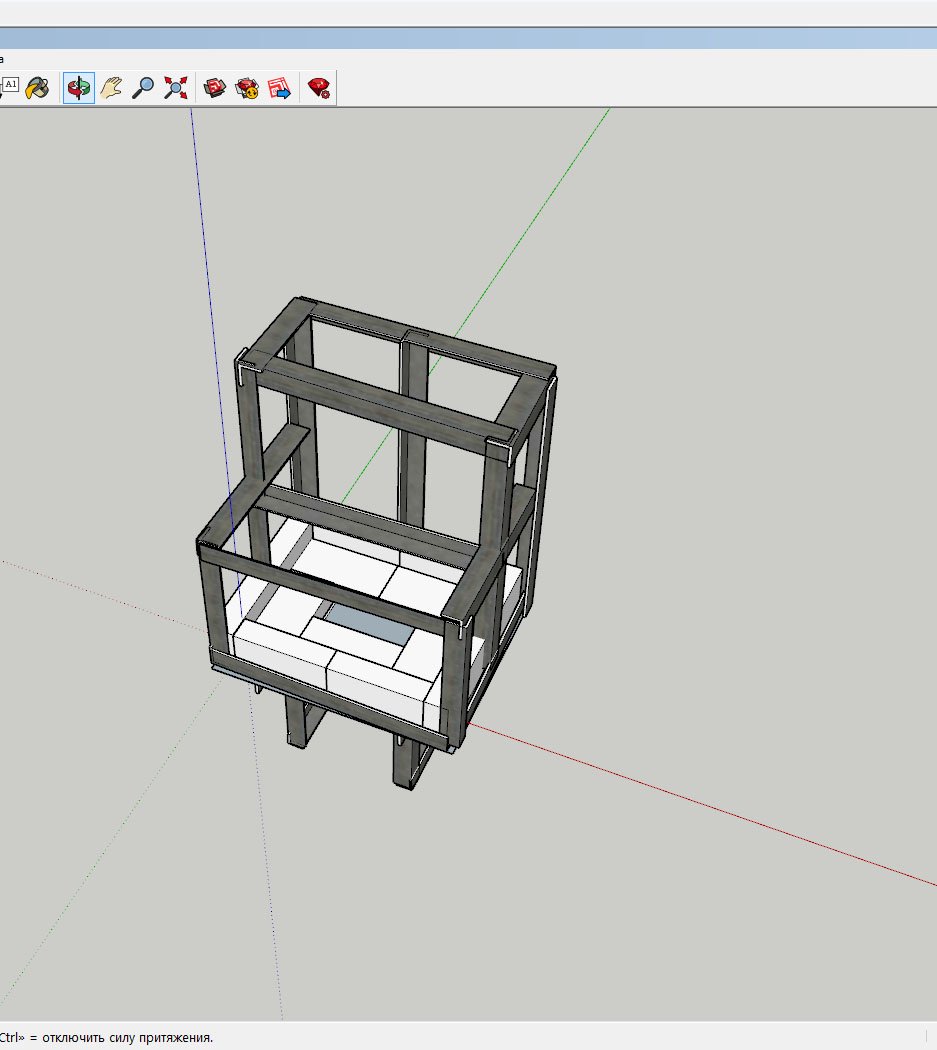The image size is (937, 1050).
Task: Send model to LayOut
Action: [279, 88]
